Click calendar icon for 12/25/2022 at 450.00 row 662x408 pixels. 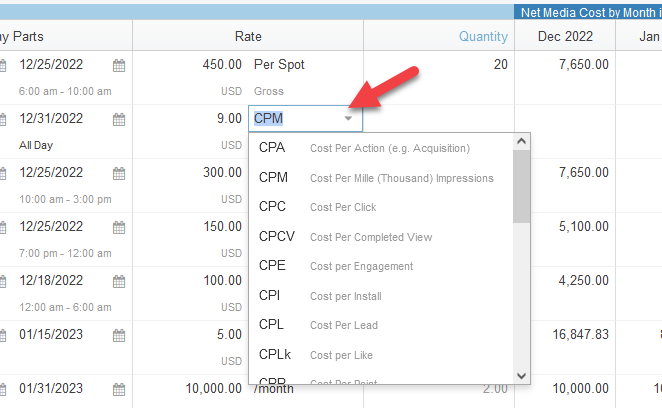[119, 65]
